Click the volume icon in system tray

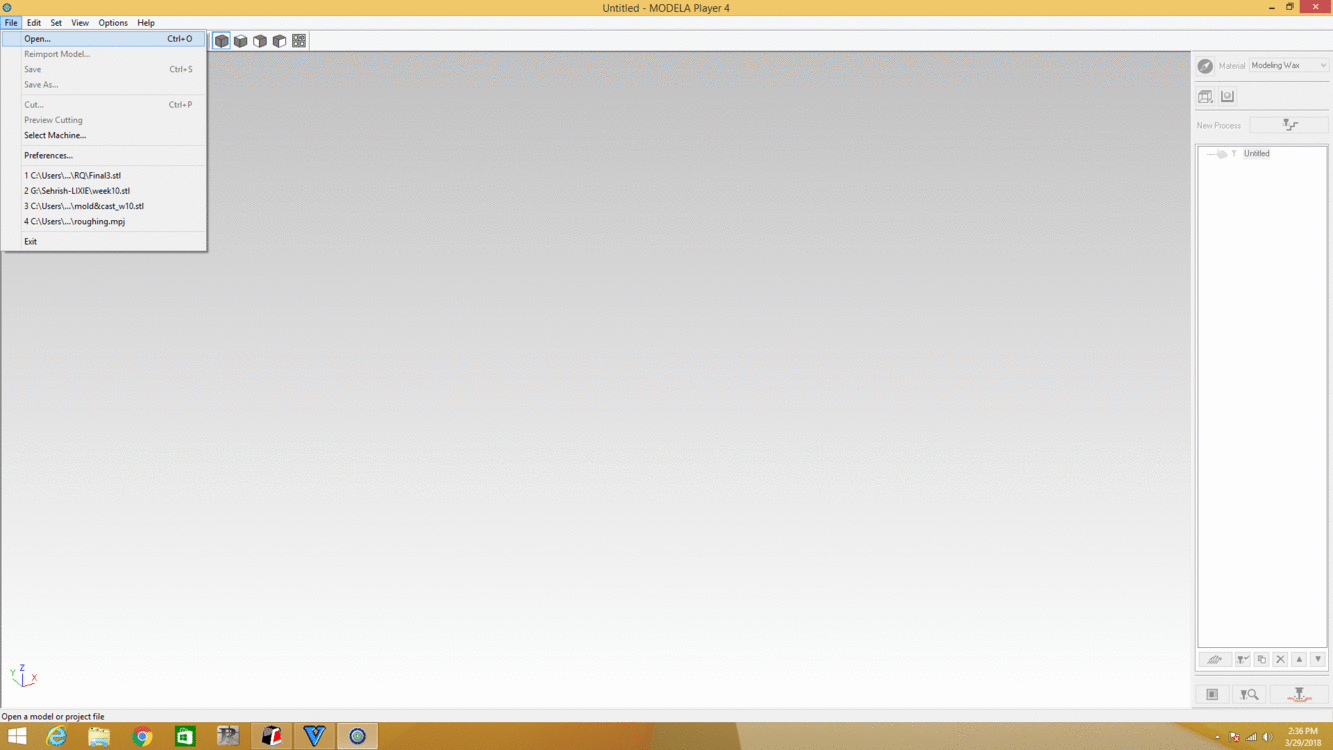(1267, 737)
